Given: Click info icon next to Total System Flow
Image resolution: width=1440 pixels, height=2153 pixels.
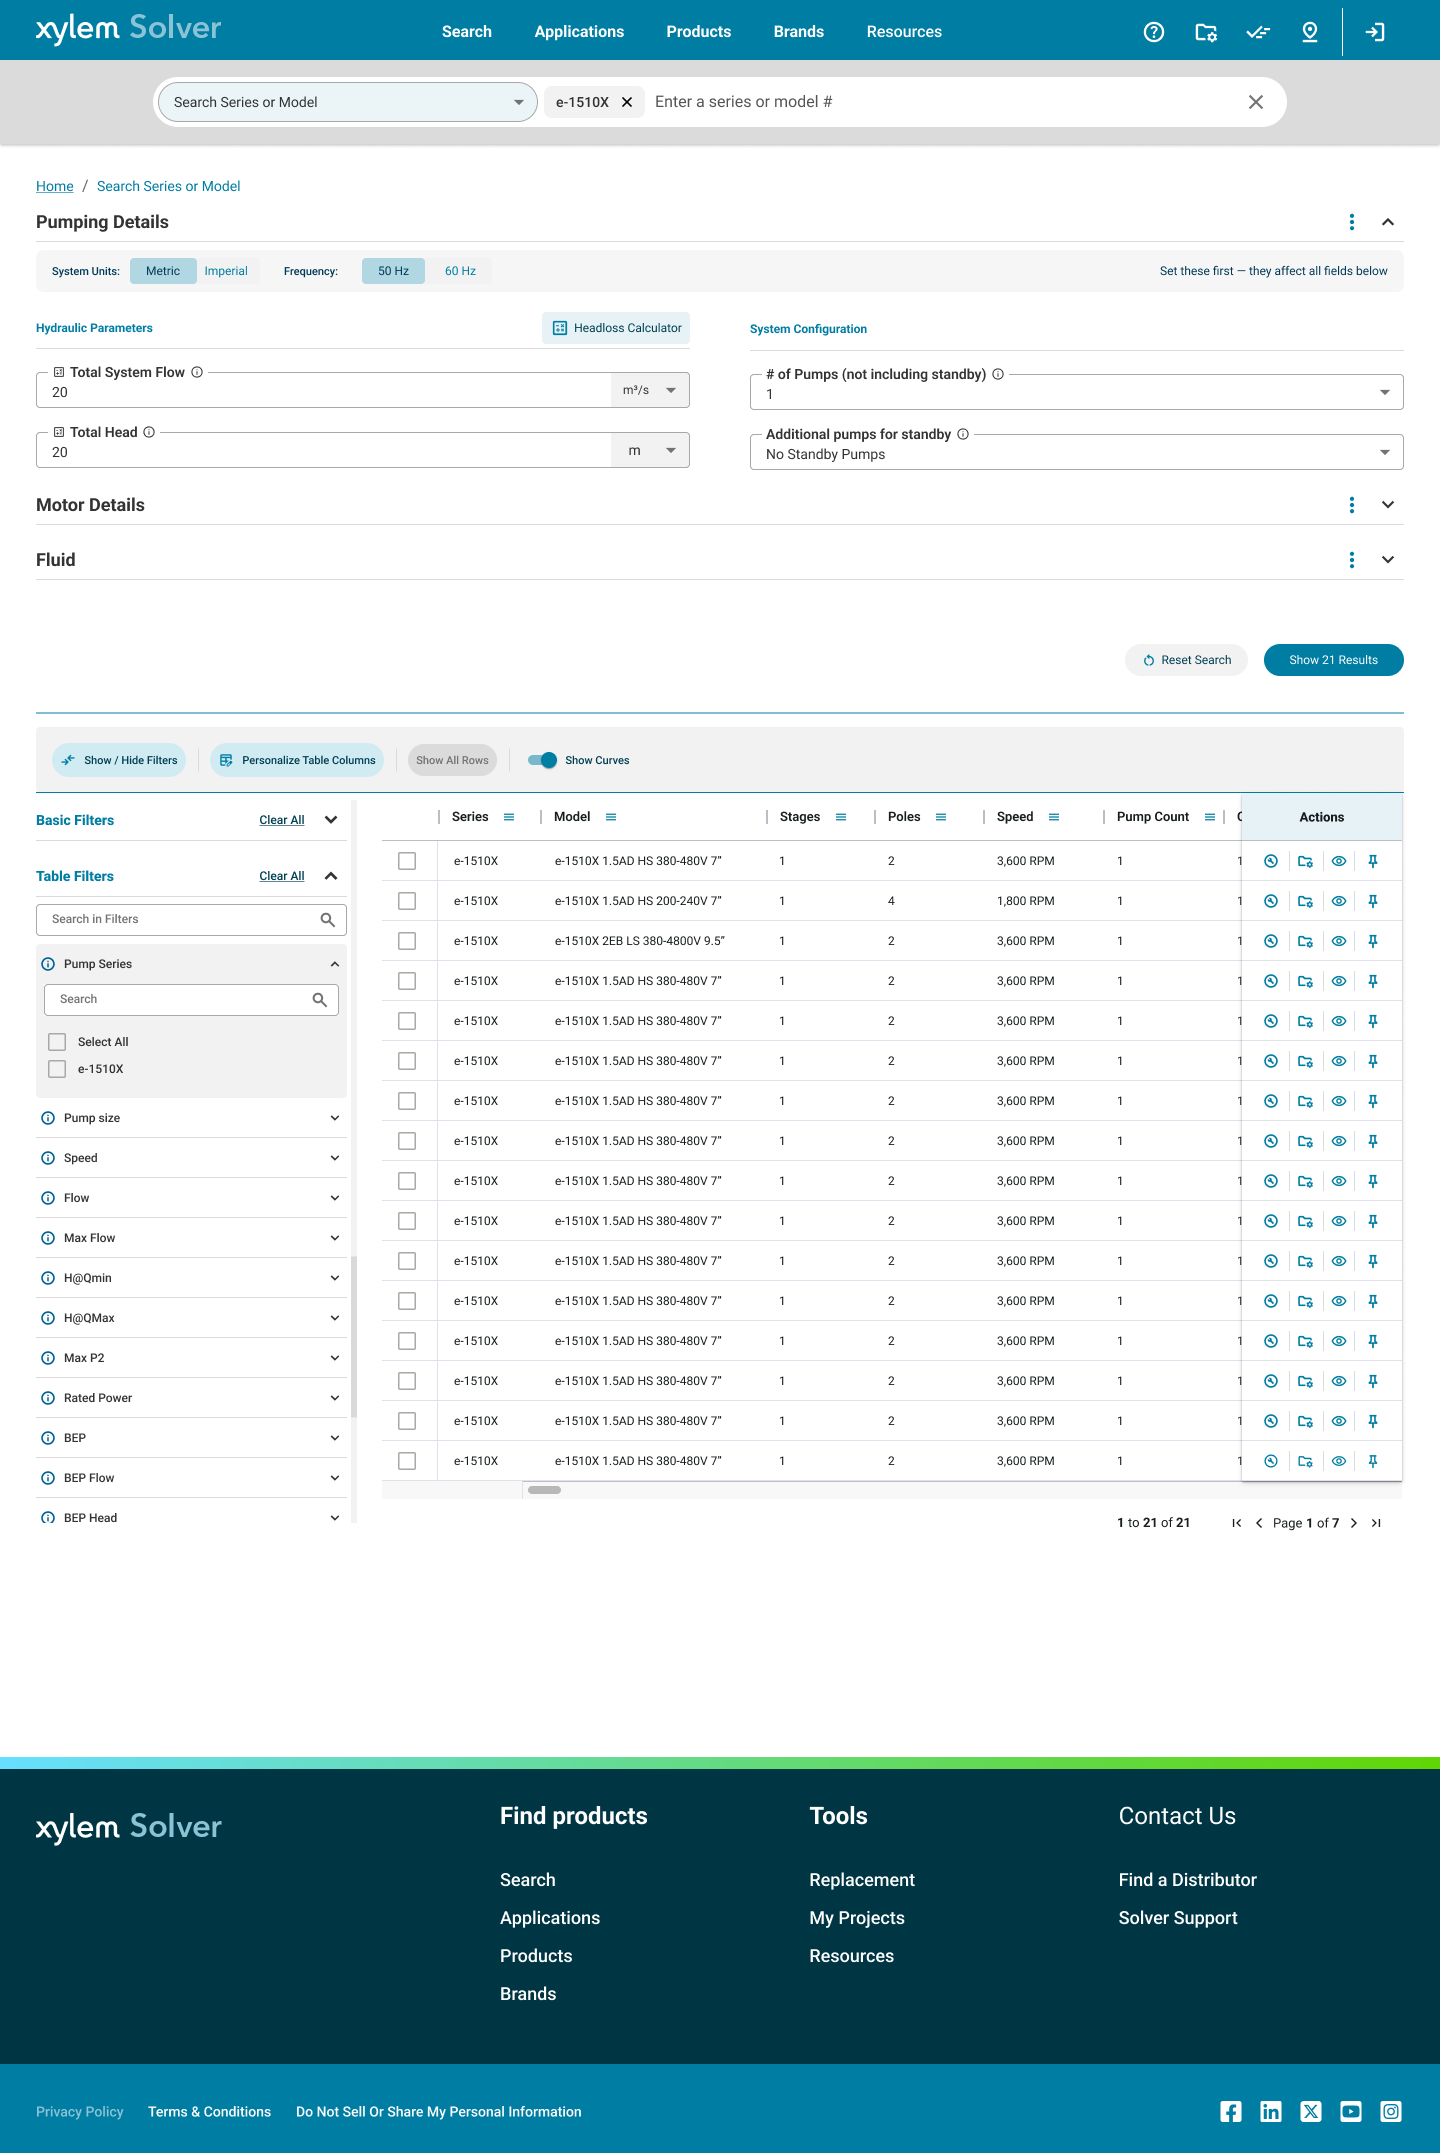Looking at the screenshot, I should point(197,372).
